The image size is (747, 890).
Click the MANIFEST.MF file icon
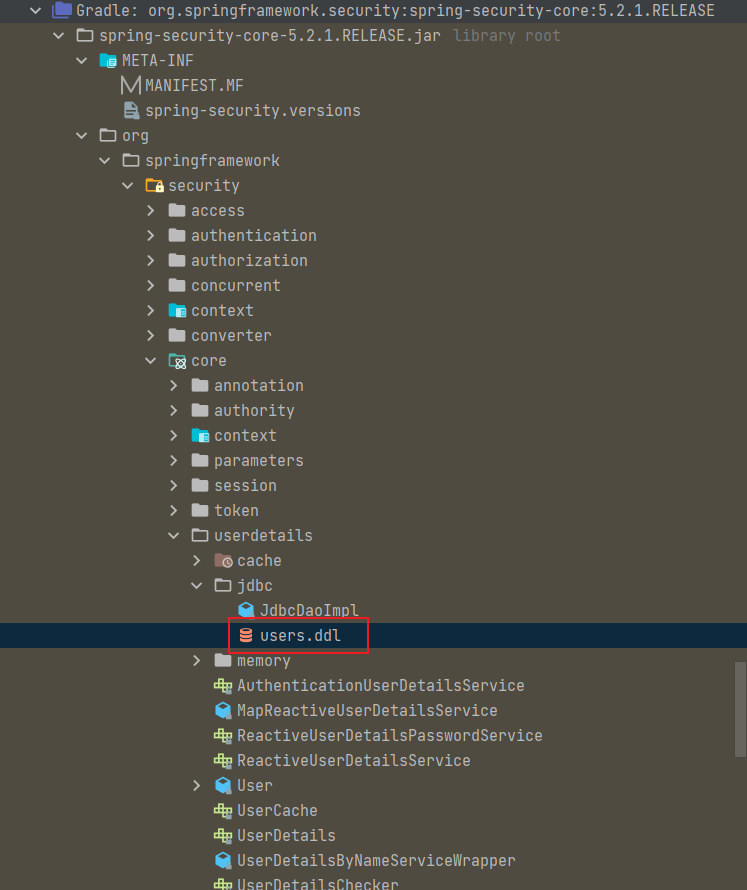pyautogui.click(x=131, y=86)
